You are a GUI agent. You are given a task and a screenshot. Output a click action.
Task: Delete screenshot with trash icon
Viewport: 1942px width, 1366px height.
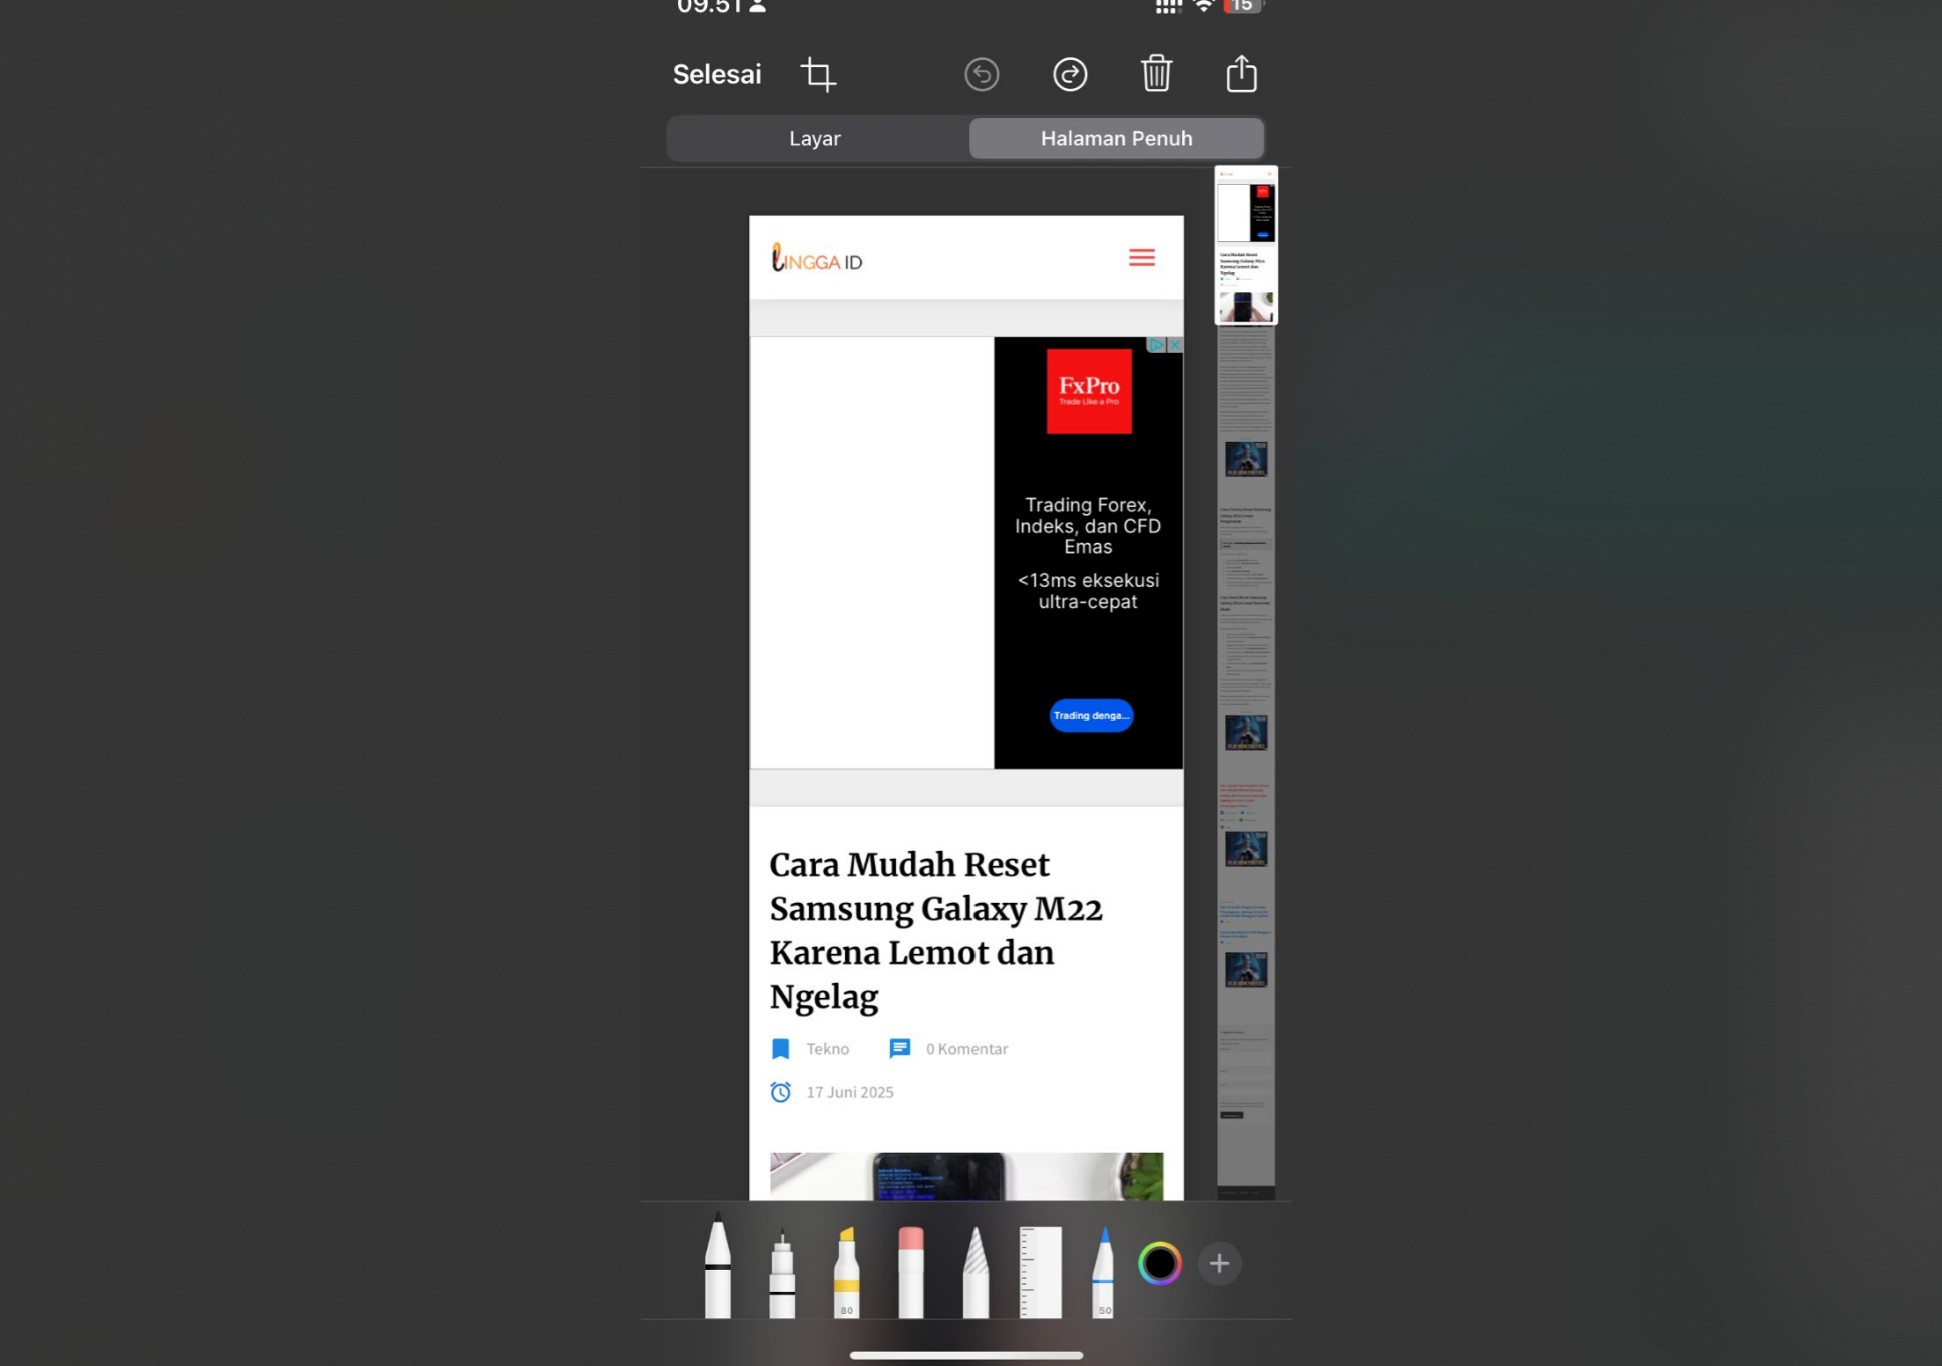[1157, 73]
